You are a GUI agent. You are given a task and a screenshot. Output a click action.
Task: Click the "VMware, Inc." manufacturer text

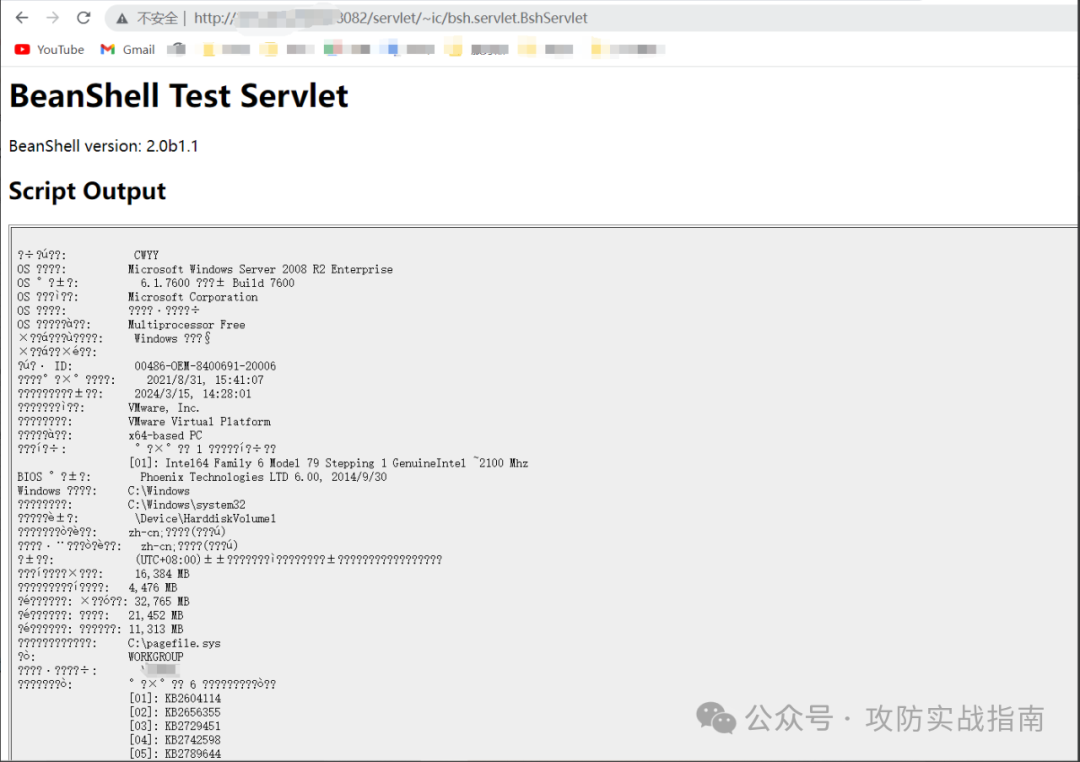[164, 408]
